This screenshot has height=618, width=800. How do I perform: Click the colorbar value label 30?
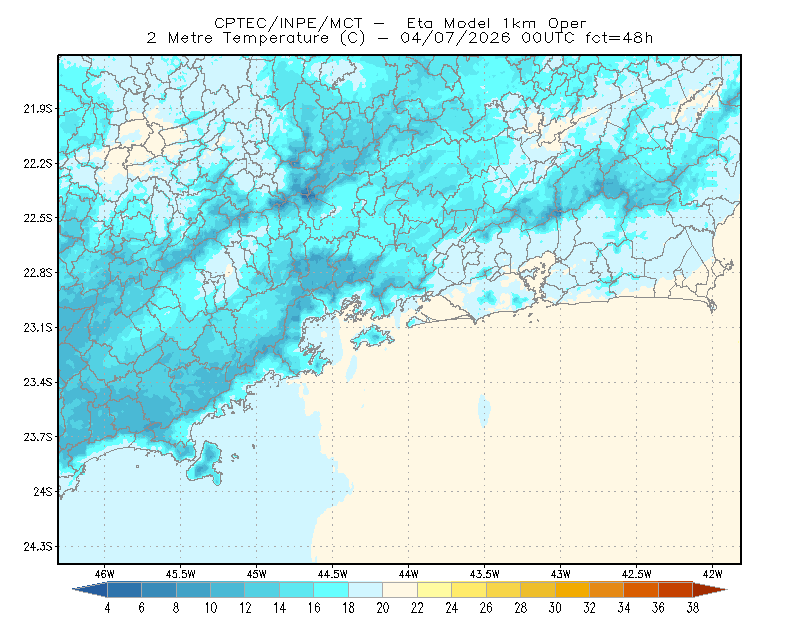tap(555, 608)
